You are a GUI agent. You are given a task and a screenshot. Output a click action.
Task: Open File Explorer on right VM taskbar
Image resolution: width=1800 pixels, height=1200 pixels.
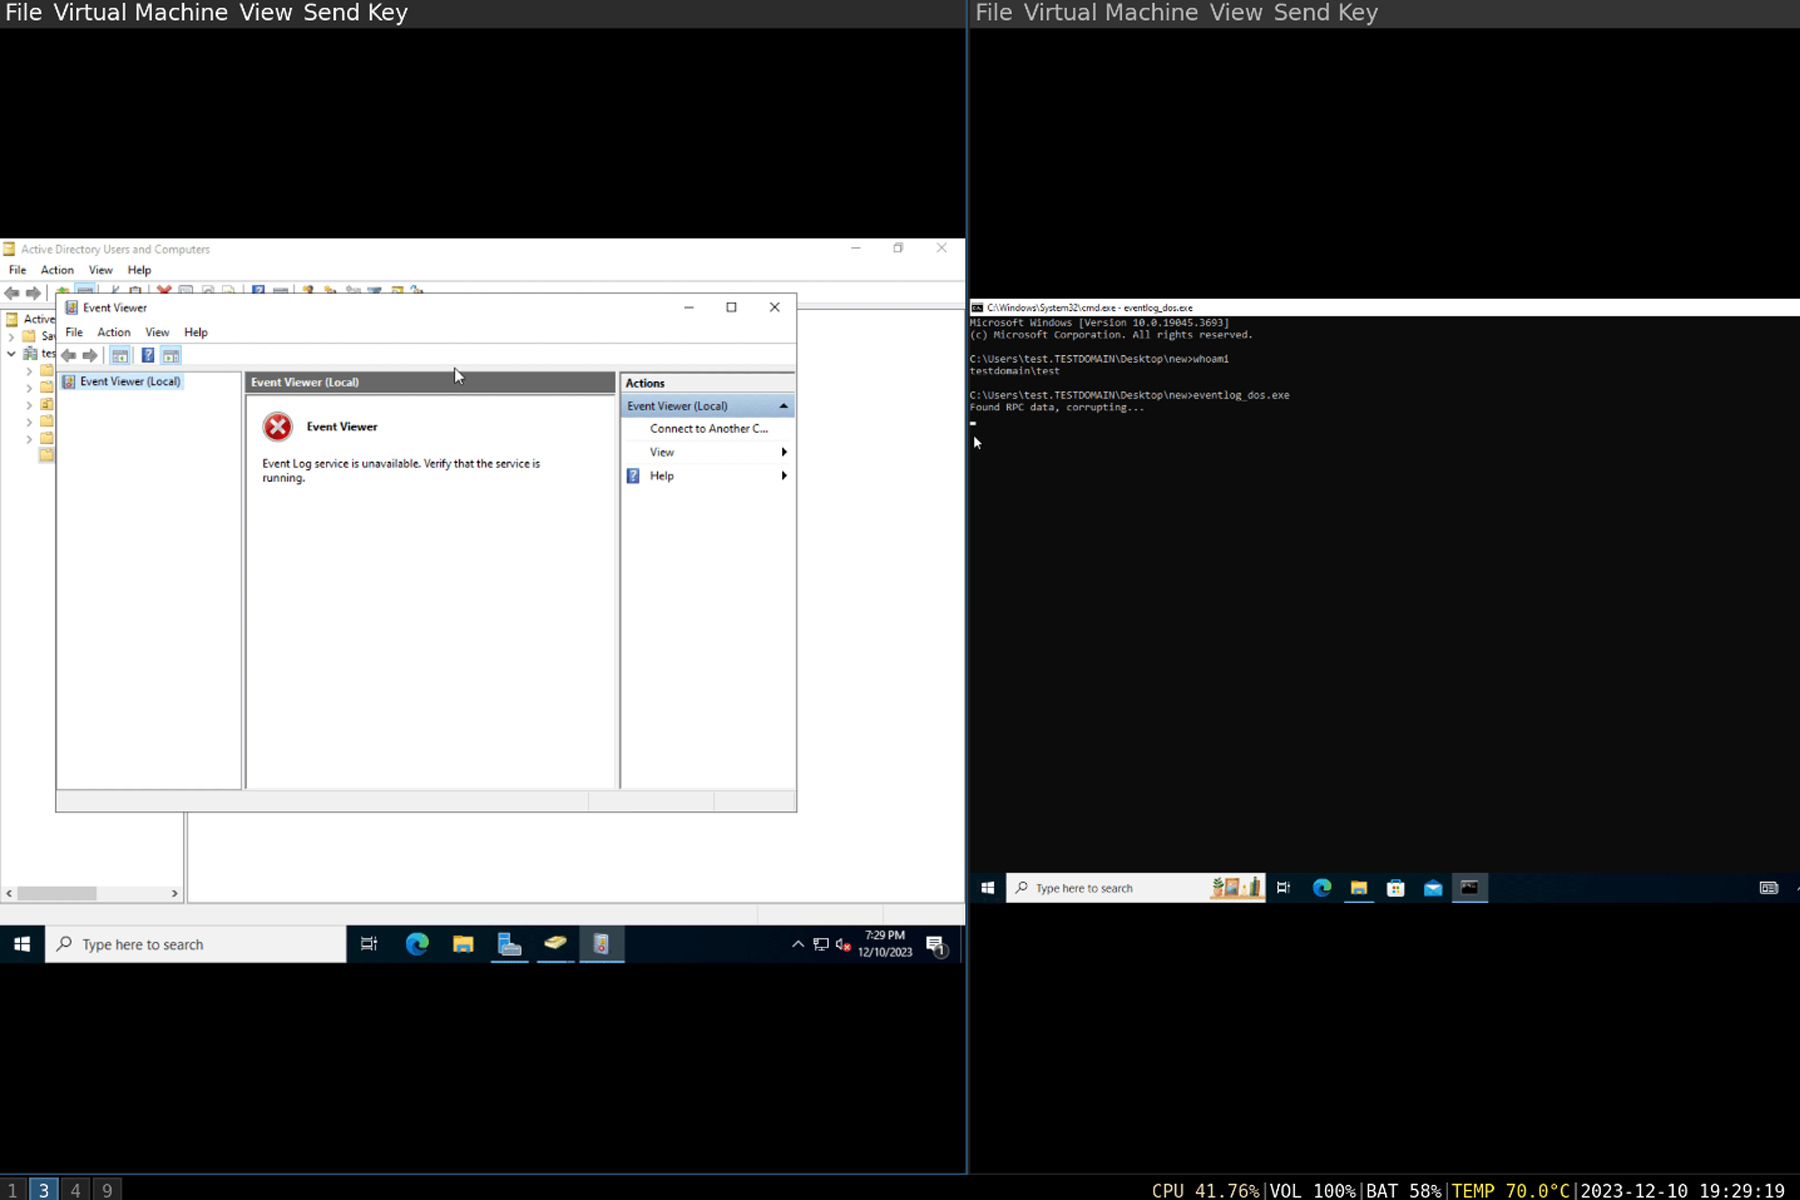[x=1359, y=888]
